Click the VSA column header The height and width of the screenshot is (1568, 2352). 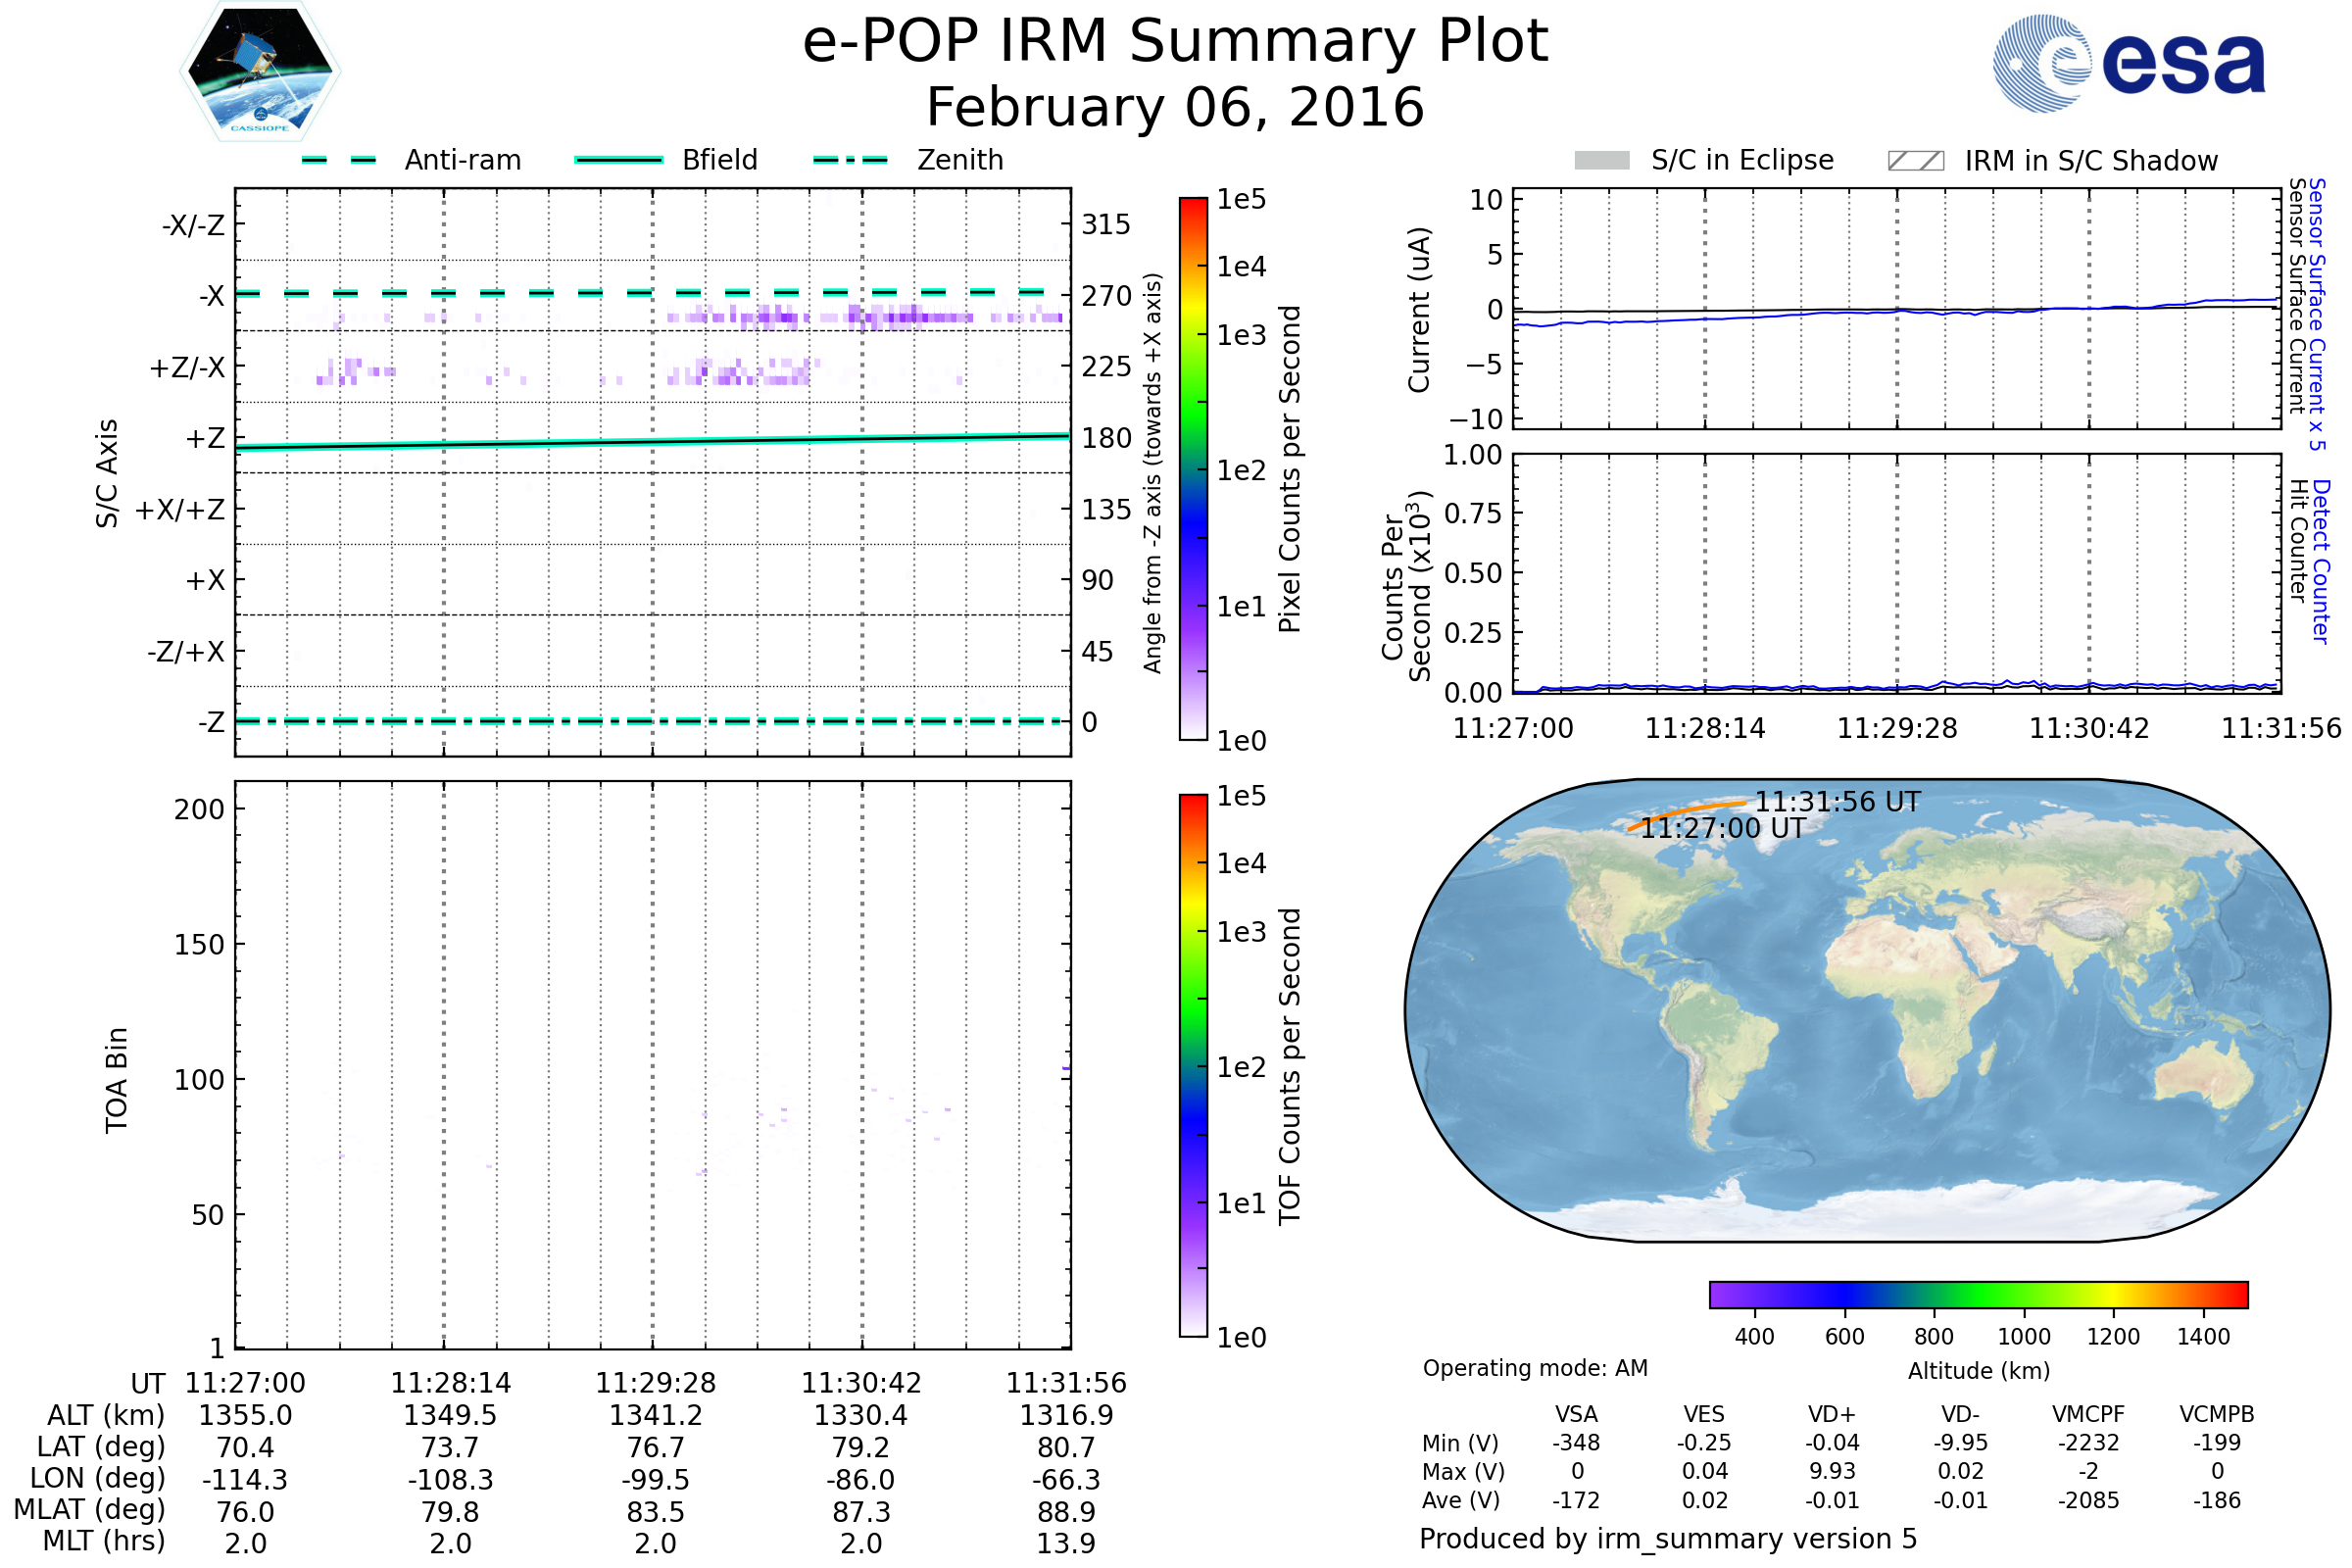pos(1576,1414)
